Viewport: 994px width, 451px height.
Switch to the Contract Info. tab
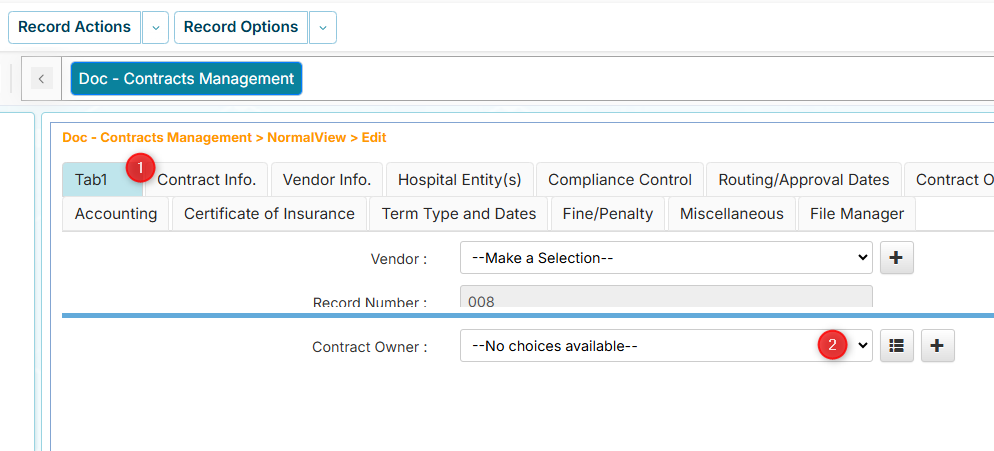[x=207, y=180]
